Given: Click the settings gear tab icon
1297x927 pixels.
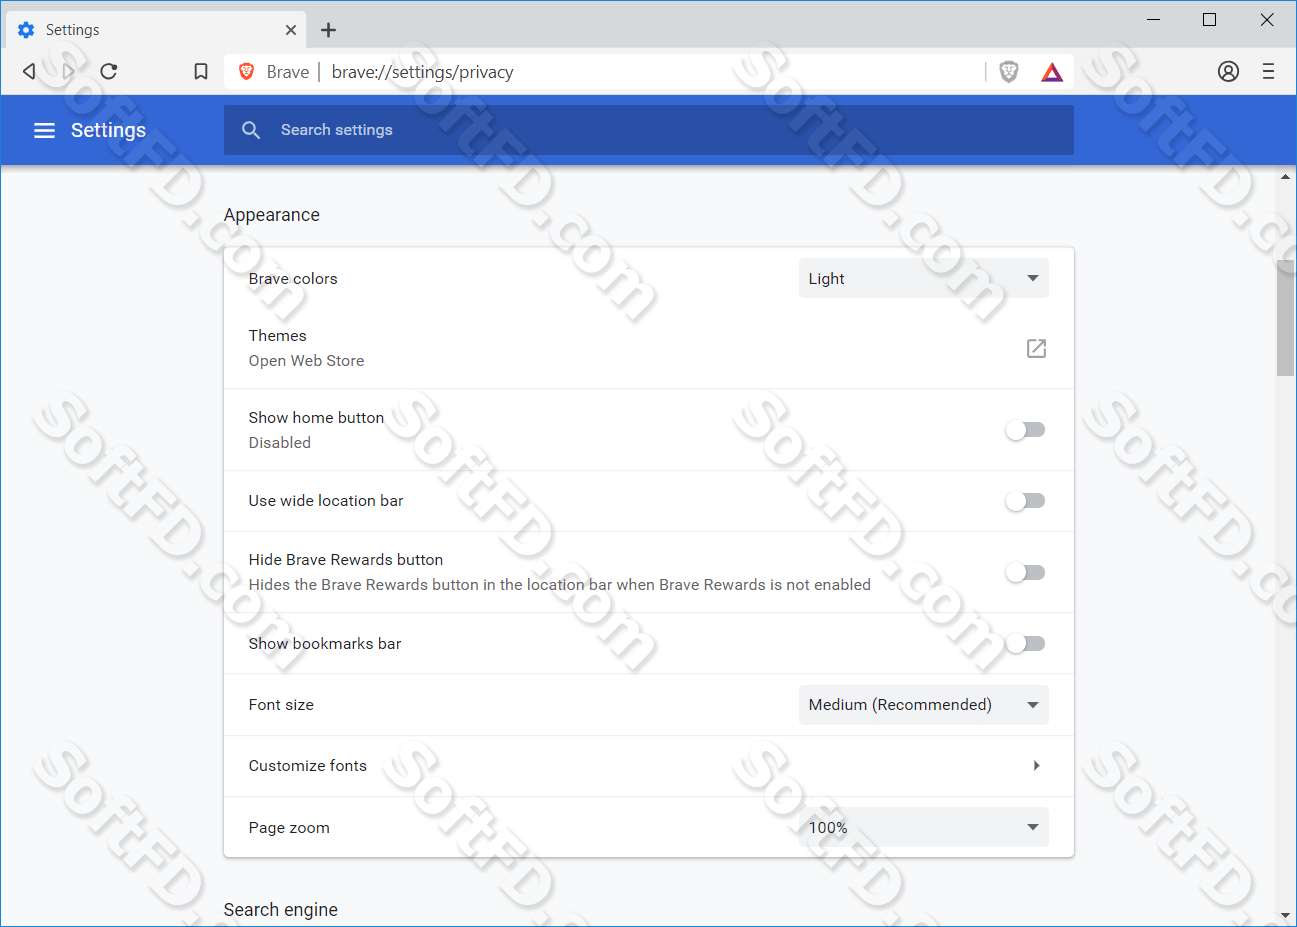Looking at the screenshot, I should click(26, 30).
